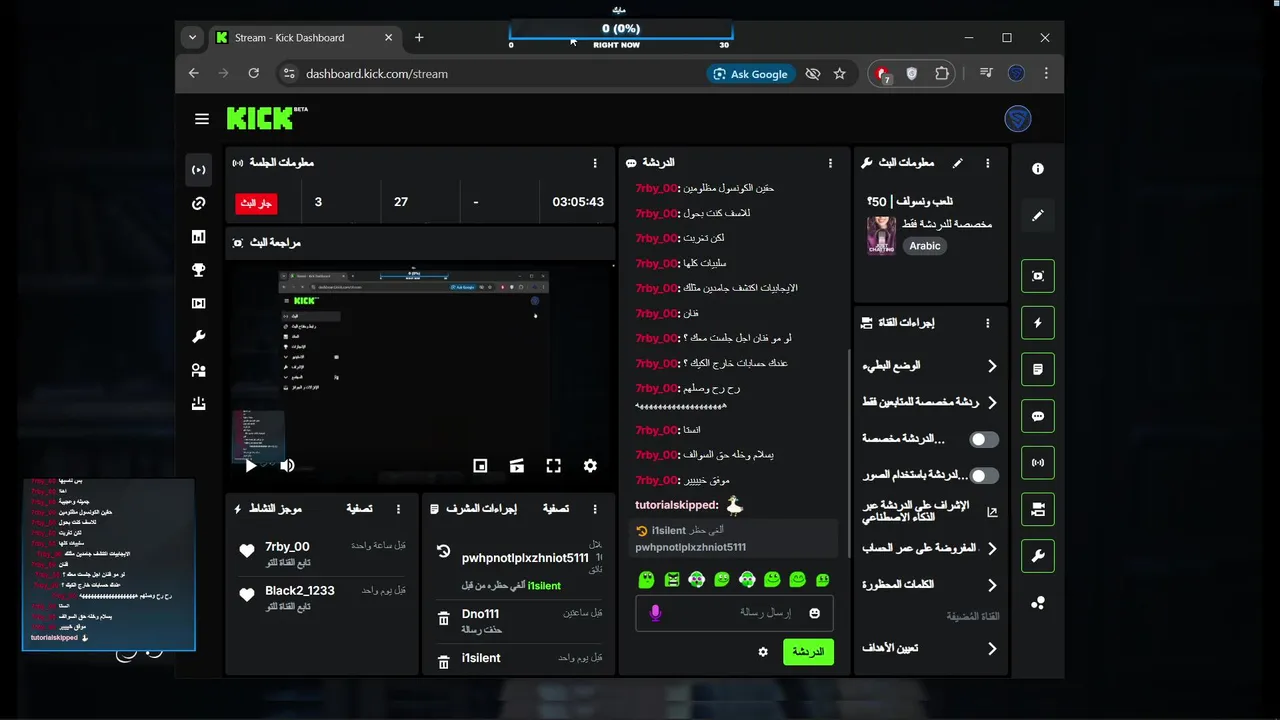Open the trophy achievements icon in the left sidebar
This screenshot has width=1280, height=720.
point(199,269)
